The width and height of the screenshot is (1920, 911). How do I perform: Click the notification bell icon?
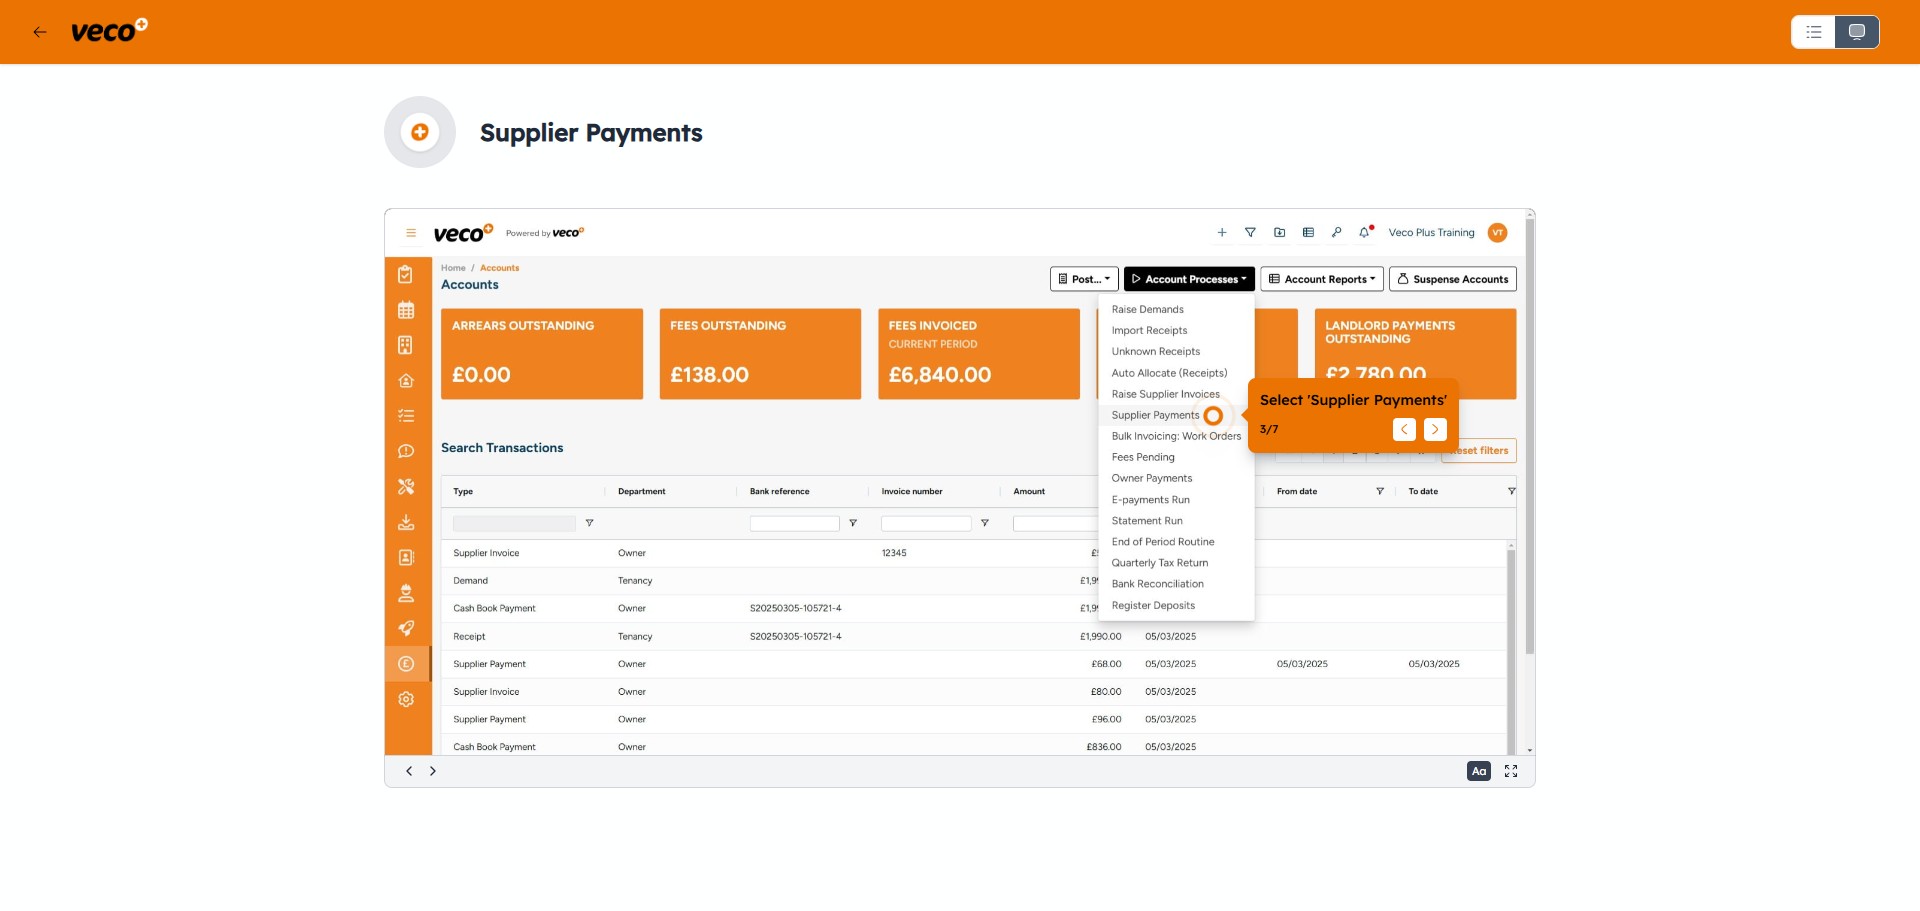(x=1364, y=233)
